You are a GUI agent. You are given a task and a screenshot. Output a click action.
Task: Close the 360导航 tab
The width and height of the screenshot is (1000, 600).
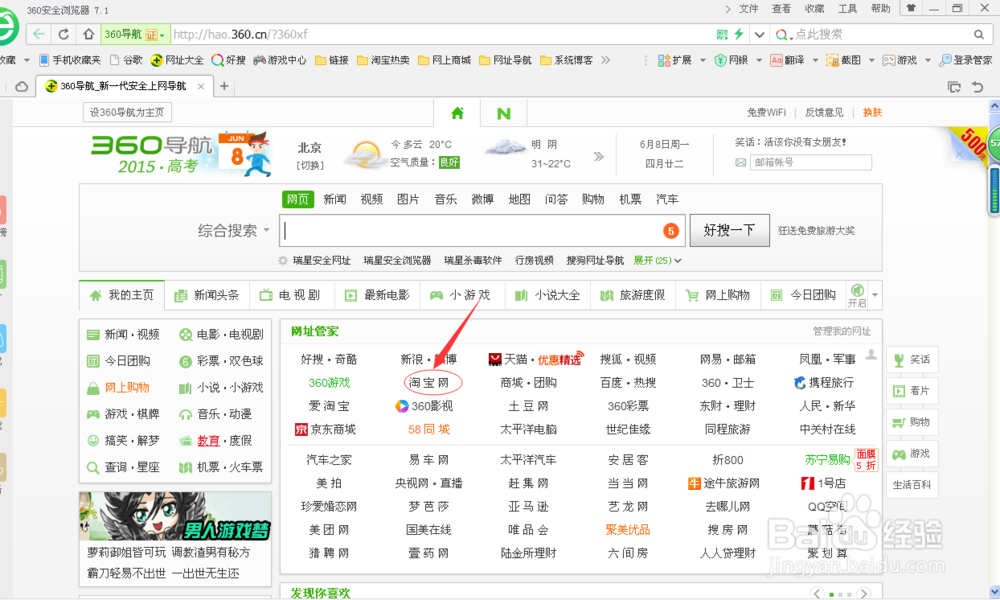[x=201, y=86]
